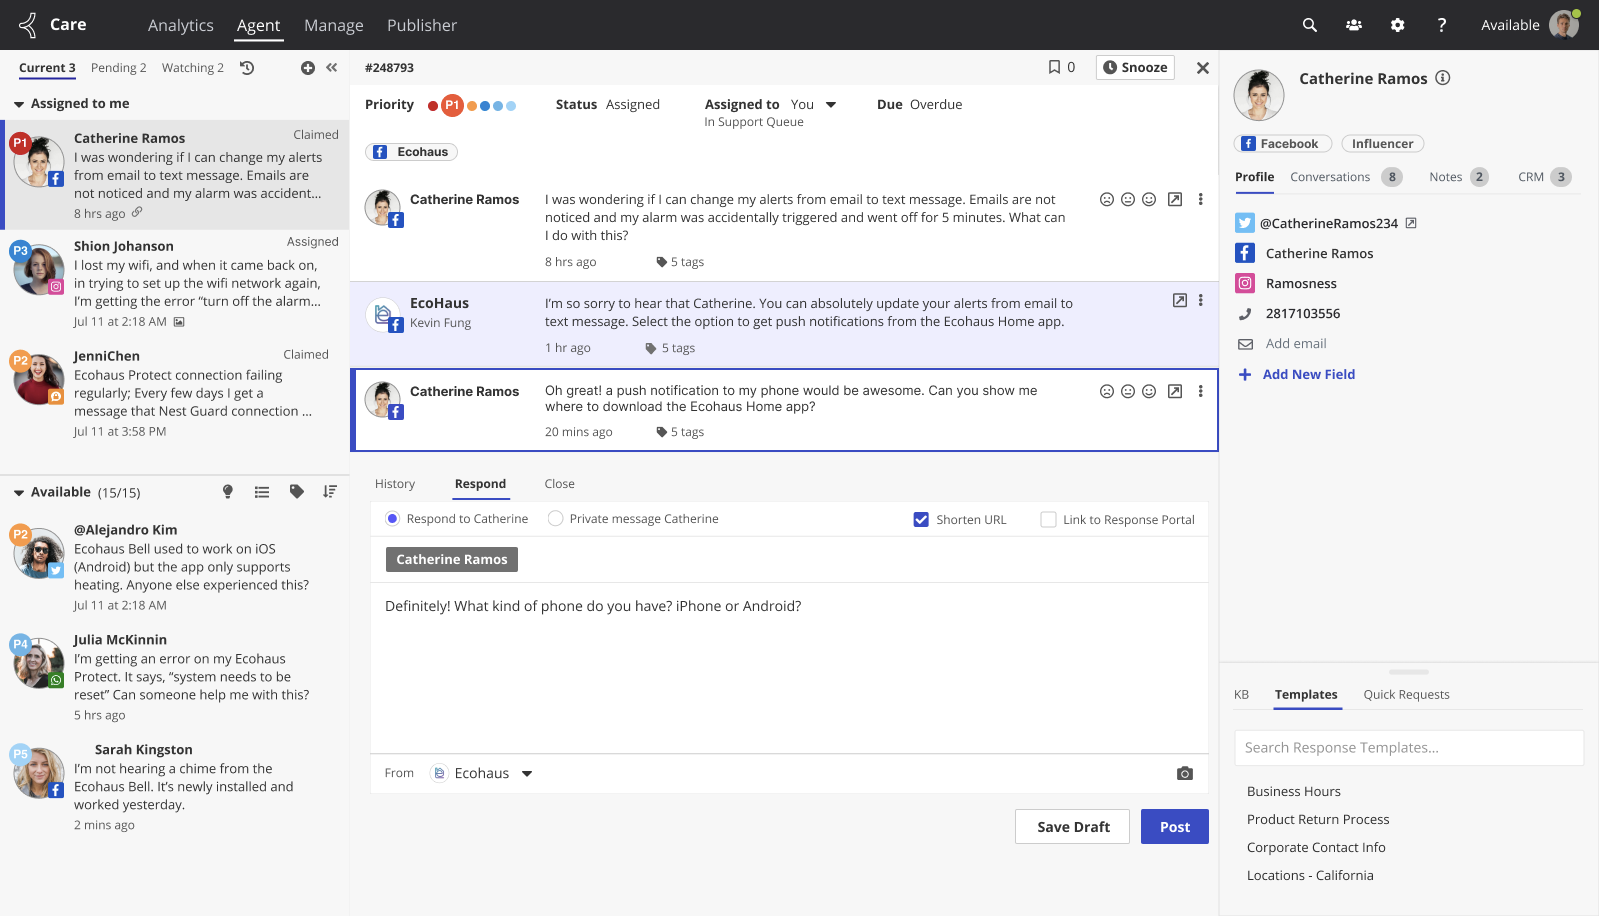
Task: Click the neutral face sentiment on first Catherine message
Action: tap(1128, 199)
